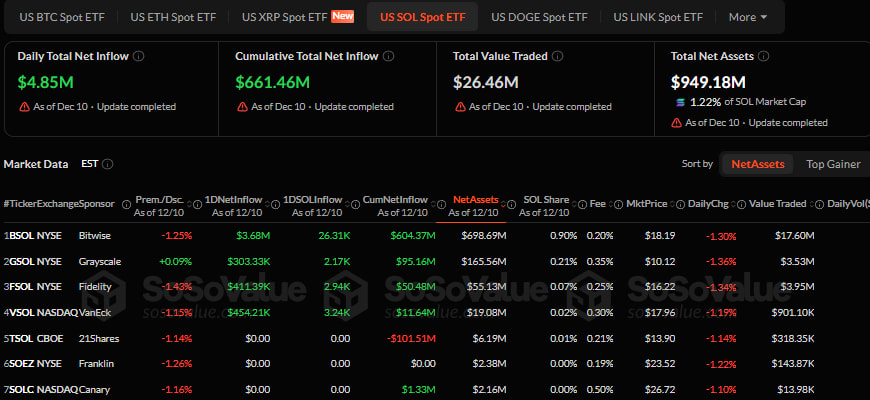Sort table by NetAssets column header

pyautogui.click(x=476, y=200)
